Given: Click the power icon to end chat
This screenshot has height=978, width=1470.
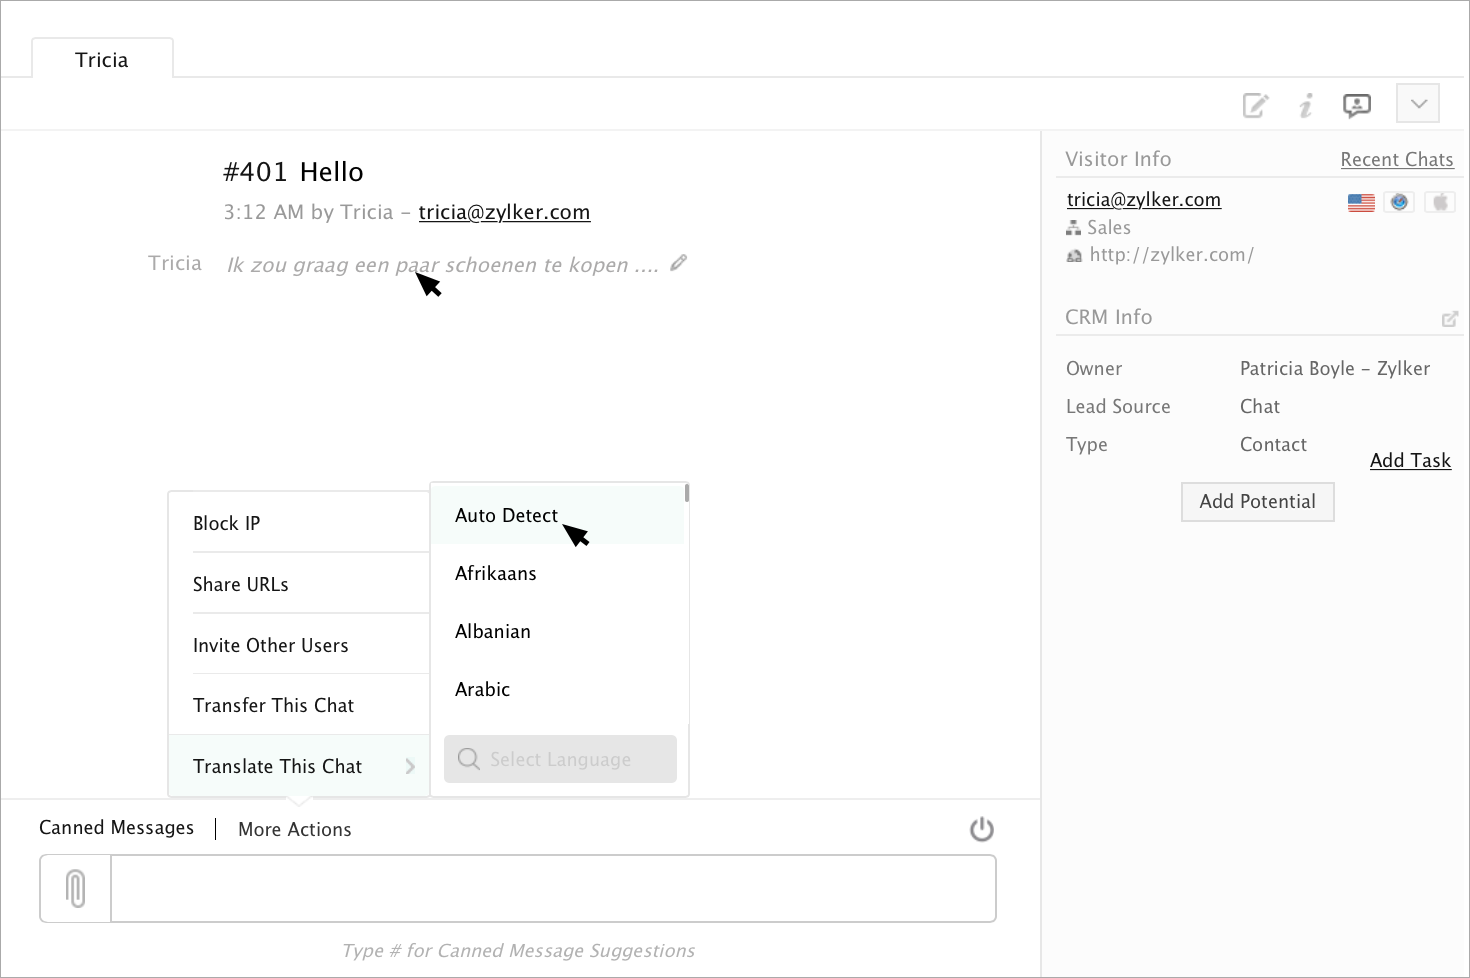Looking at the screenshot, I should point(982,829).
